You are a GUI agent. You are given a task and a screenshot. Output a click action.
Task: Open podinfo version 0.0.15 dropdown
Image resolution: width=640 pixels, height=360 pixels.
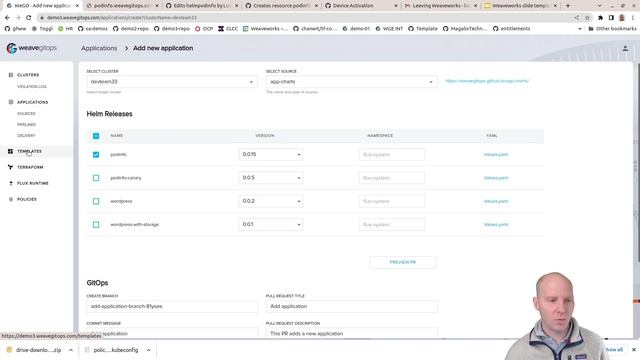point(271,155)
